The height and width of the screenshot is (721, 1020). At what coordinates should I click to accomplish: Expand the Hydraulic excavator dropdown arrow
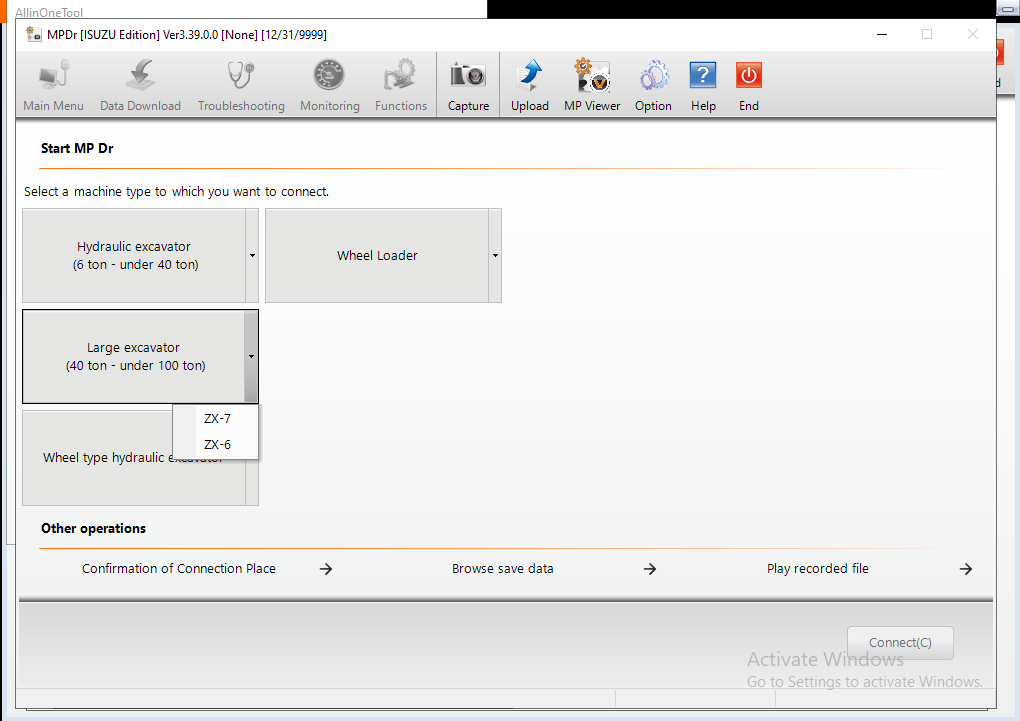tap(252, 256)
